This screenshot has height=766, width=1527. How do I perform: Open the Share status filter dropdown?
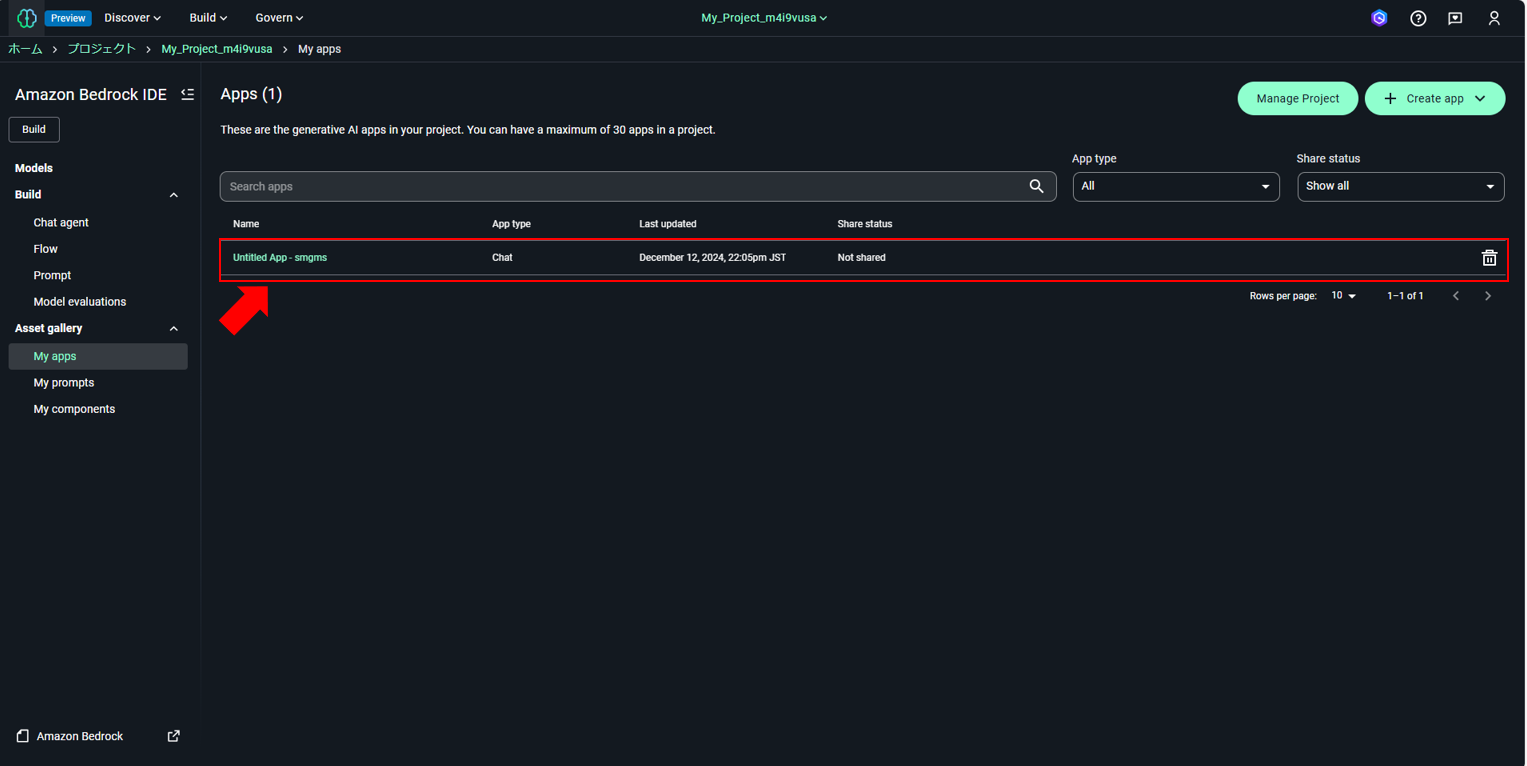1401,186
